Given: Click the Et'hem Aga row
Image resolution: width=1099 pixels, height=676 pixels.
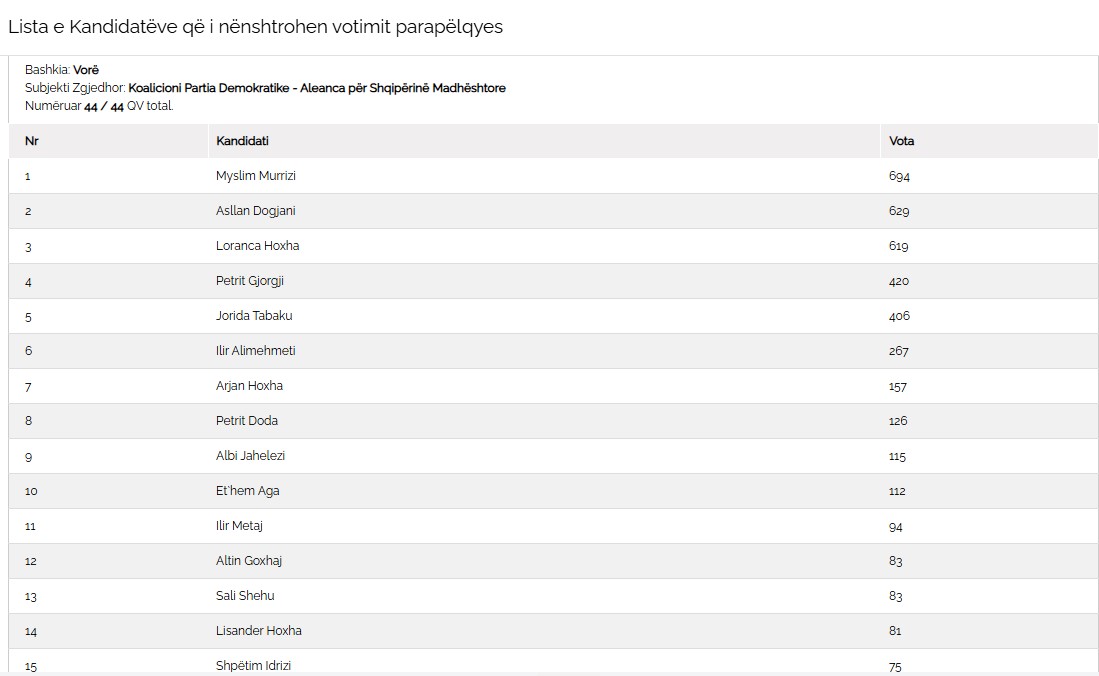Looking at the screenshot, I should tap(247, 491).
